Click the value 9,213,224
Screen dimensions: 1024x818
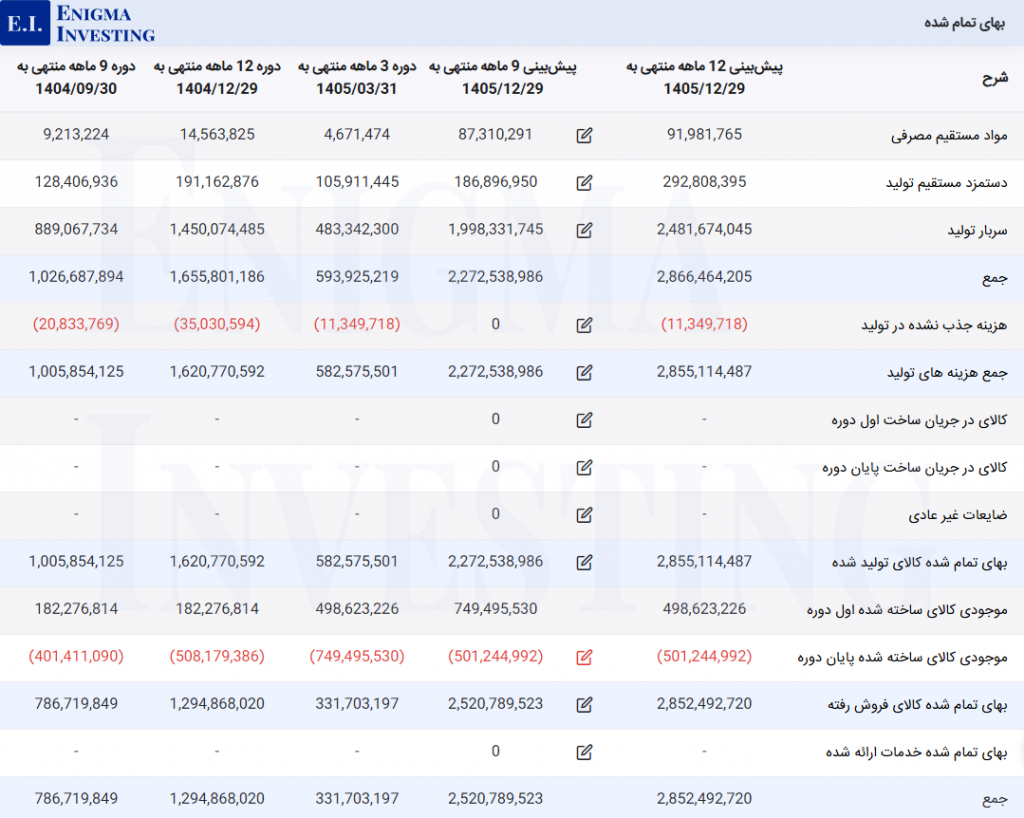(x=76, y=134)
